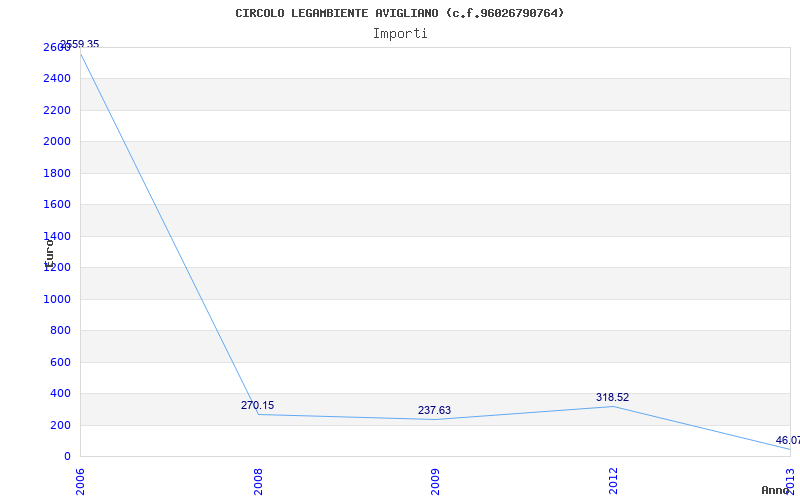Click y-axis value 400
Viewport: 800px width, 500px height.
(60, 394)
